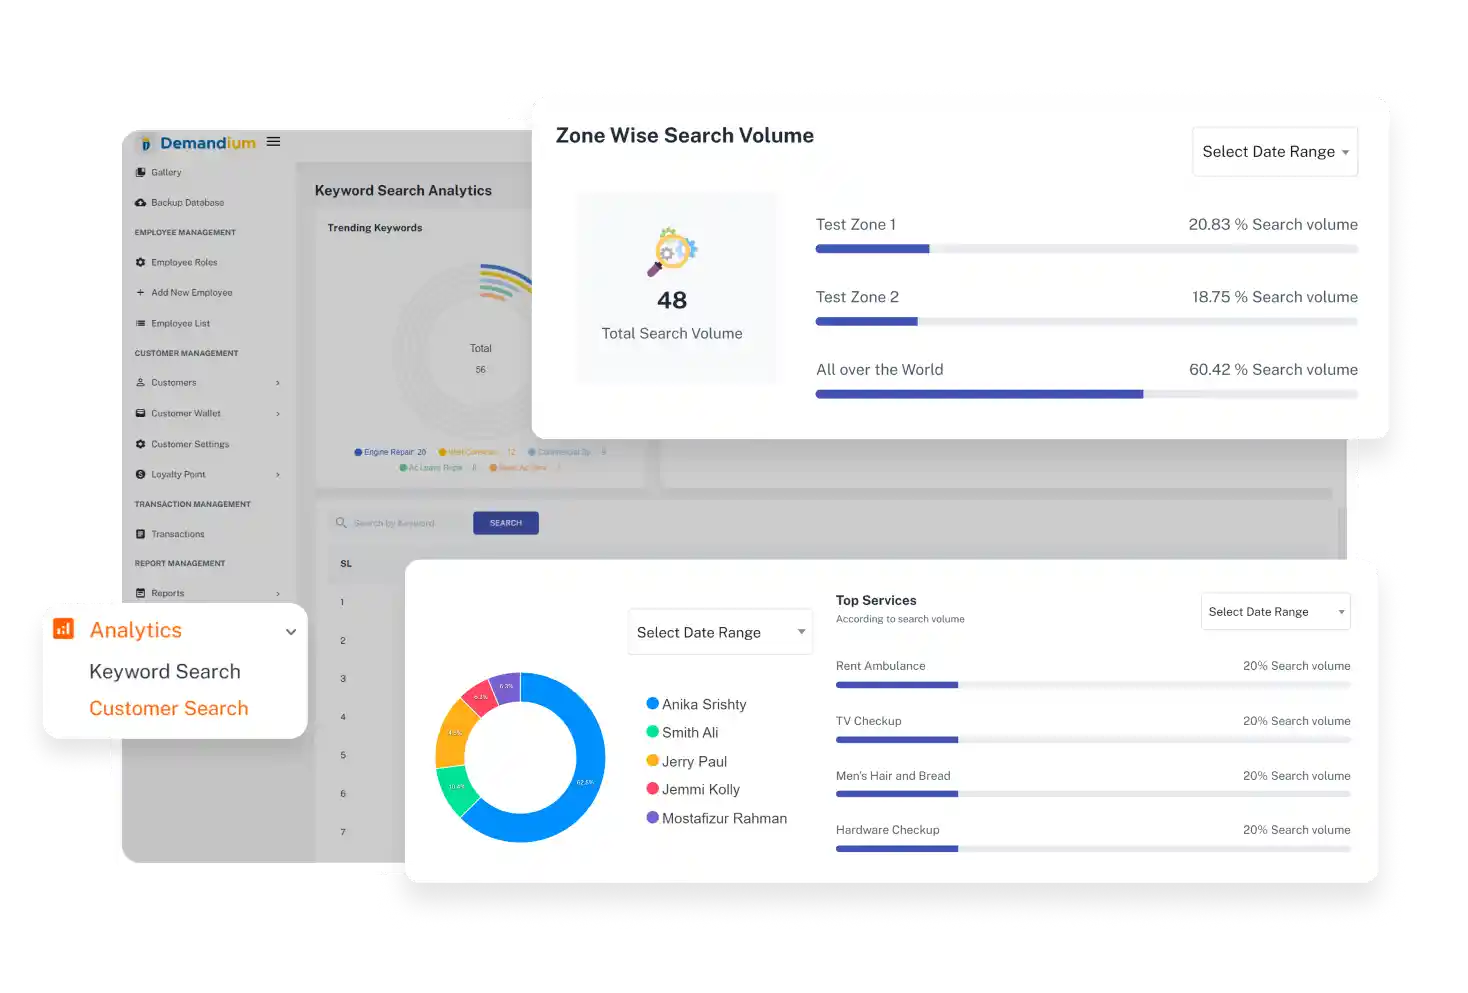Click the Test Zone 1 progress bar

(1087, 249)
